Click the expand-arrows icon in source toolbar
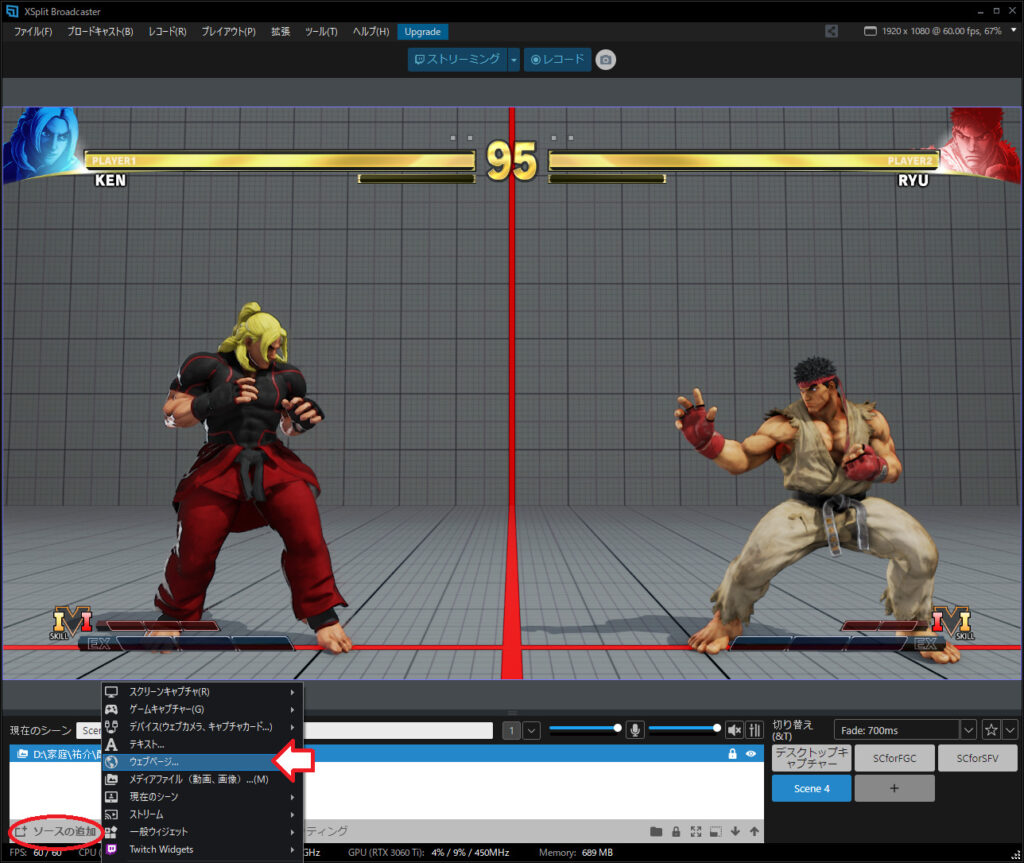1024x863 pixels. click(696, 831)
